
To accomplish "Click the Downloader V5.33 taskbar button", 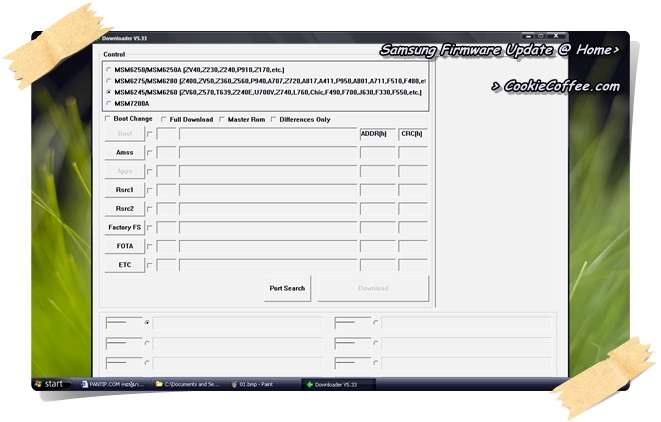I will tap(338, 384).
